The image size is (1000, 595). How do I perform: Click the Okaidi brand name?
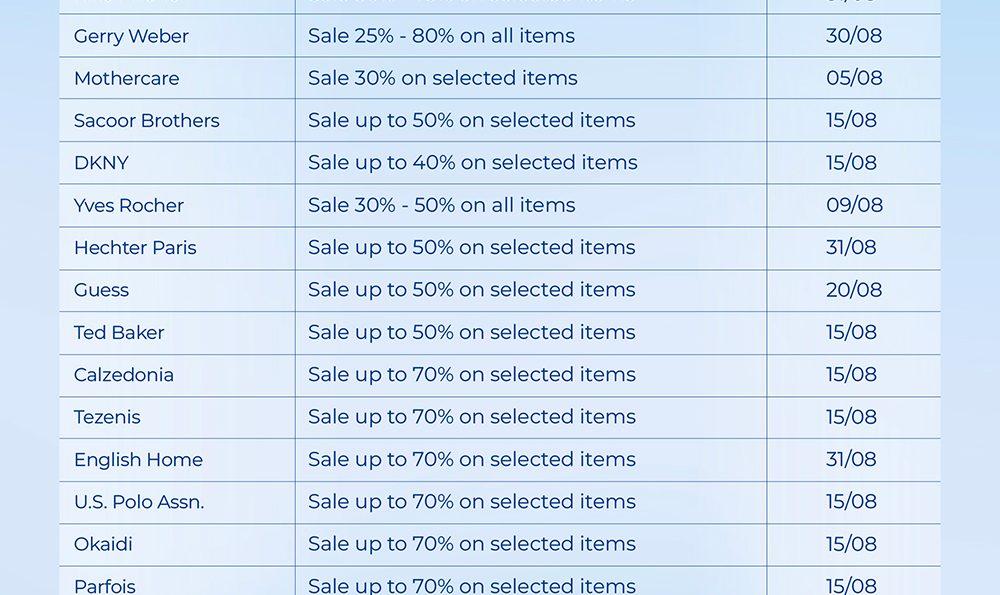(x=103, y=544)
